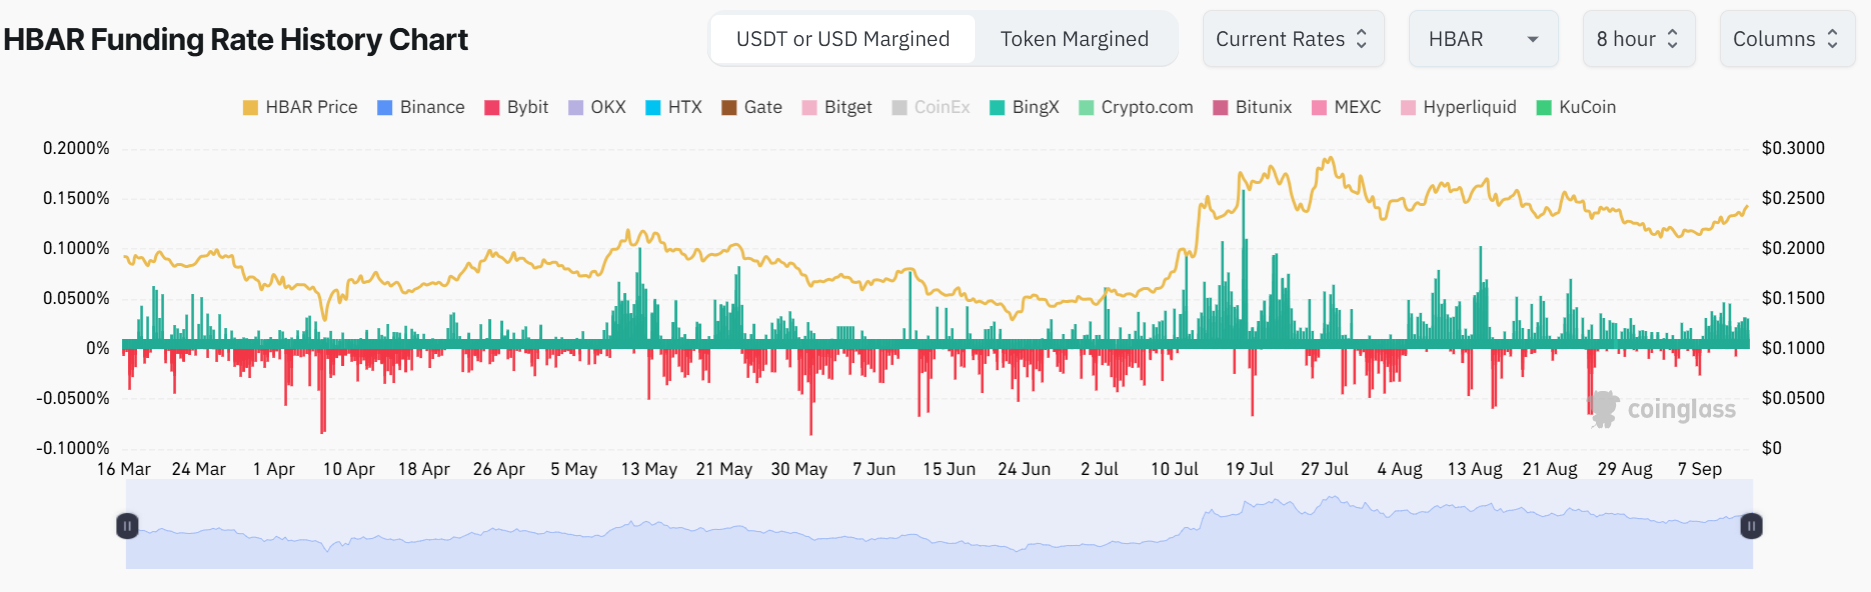Switch to USDT or USD Margined tab

point(843,39)
